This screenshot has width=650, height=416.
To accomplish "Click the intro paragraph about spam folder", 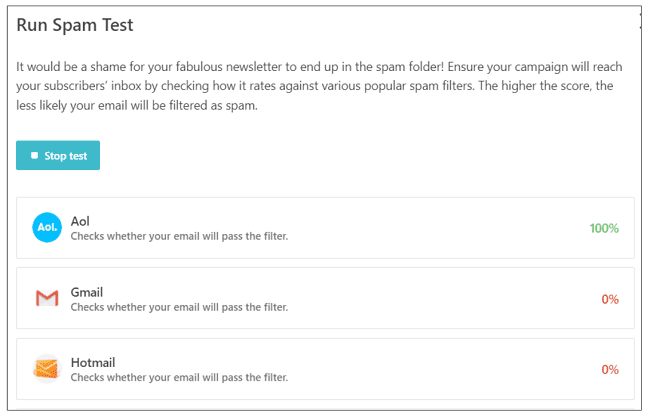I will coord(320,86).
